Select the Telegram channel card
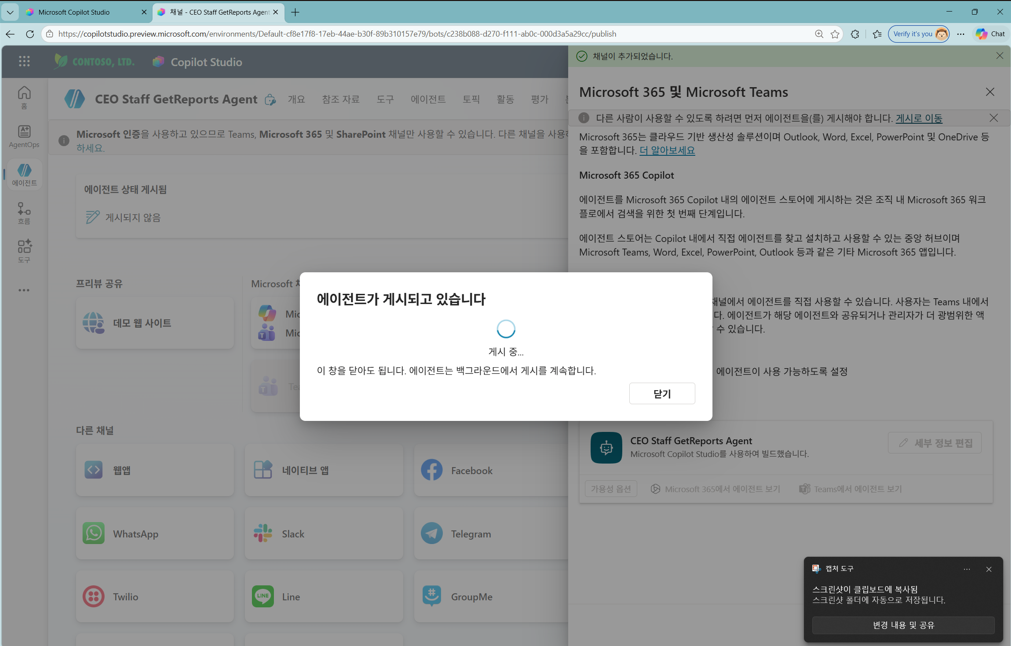Image resolution: width=1011 pixels, height=646 pixels. [x=491, y=533]
